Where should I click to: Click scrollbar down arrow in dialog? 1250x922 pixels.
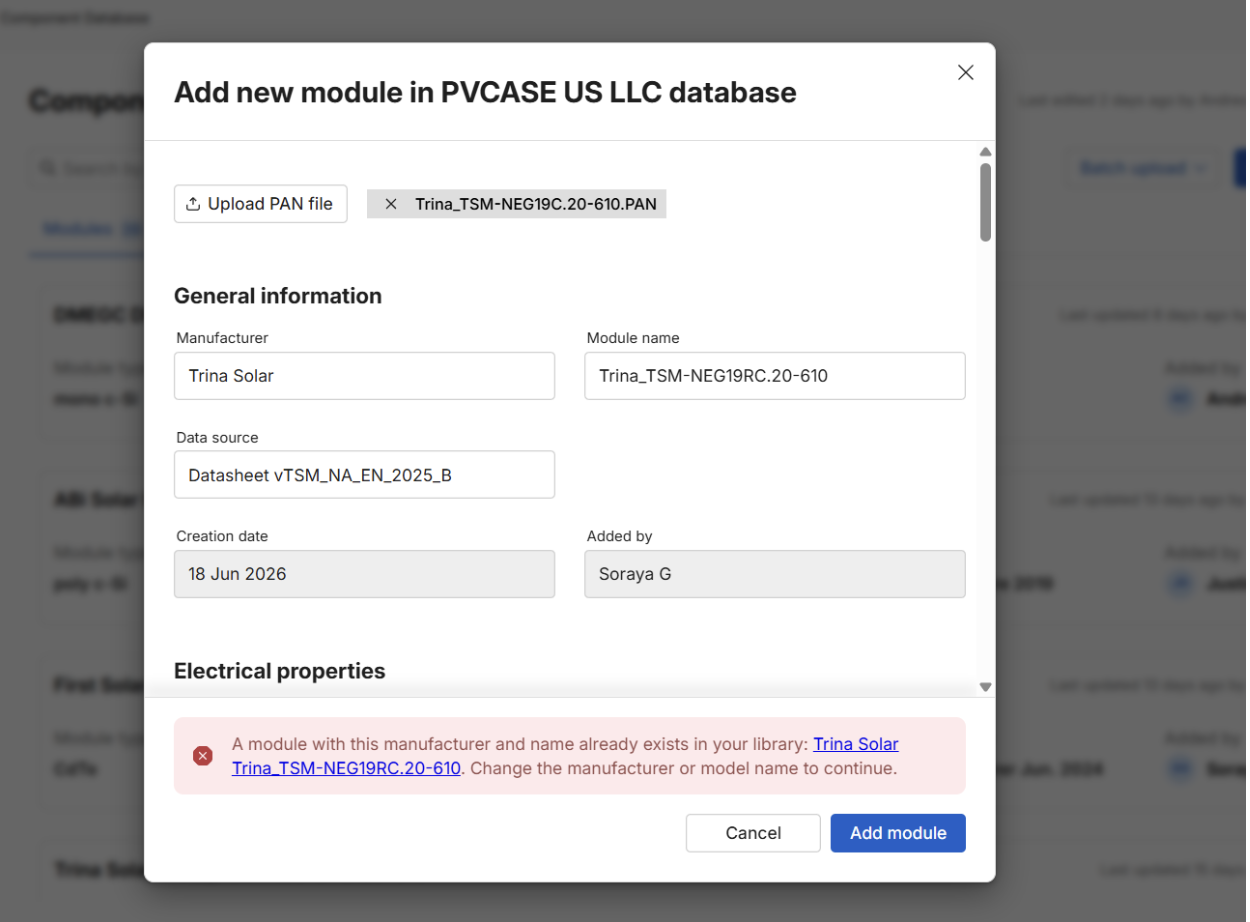(x=985, y=687)
